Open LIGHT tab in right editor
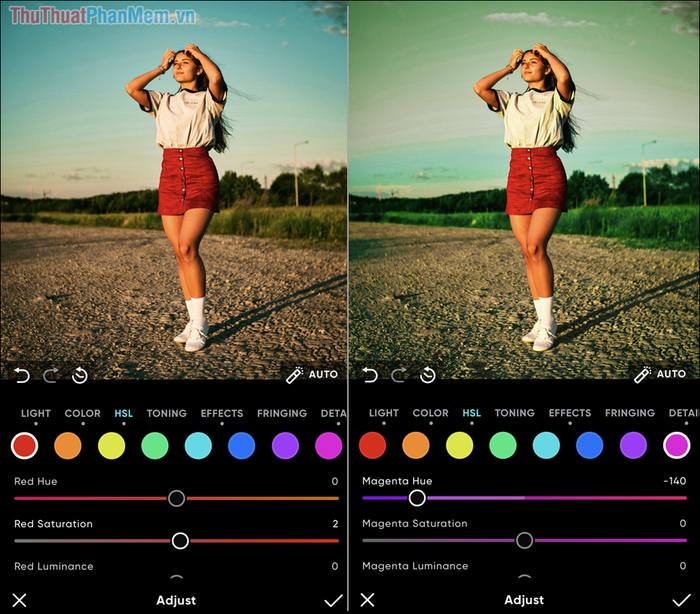 tap(383, 413)
